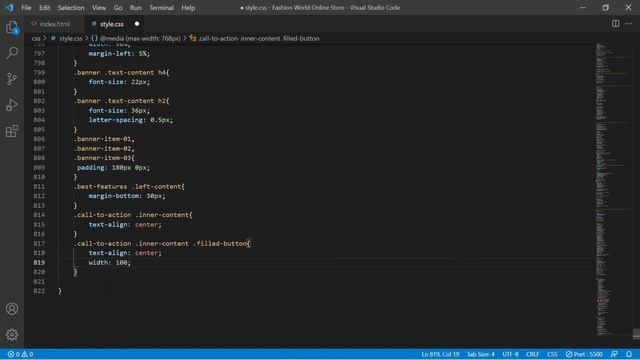The width and height of the screenshot is (640, 360).
Task: Open the Go menu
Action: tap(118, 7)
